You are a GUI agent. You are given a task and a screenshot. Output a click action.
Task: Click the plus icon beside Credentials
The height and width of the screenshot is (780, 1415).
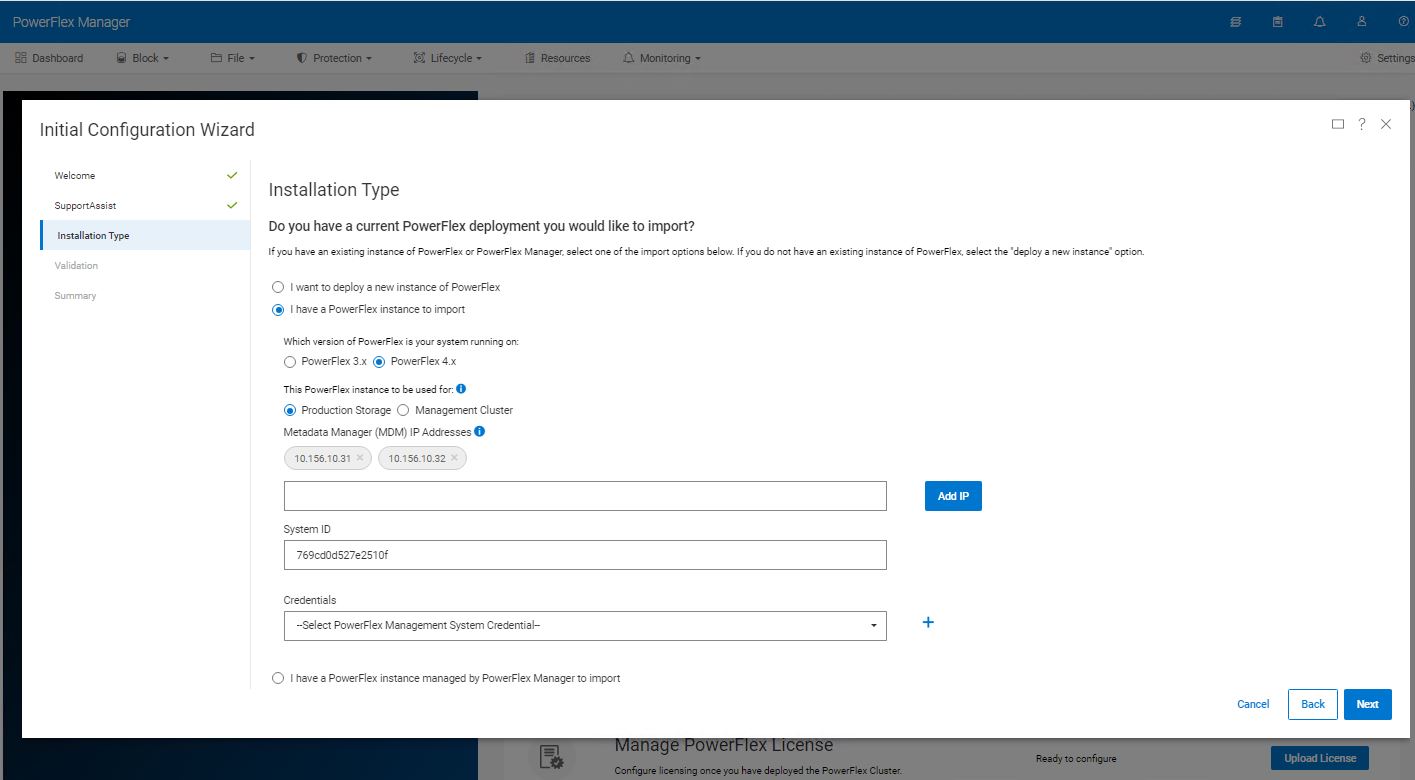pyautogui.click(x=927, y=622)
